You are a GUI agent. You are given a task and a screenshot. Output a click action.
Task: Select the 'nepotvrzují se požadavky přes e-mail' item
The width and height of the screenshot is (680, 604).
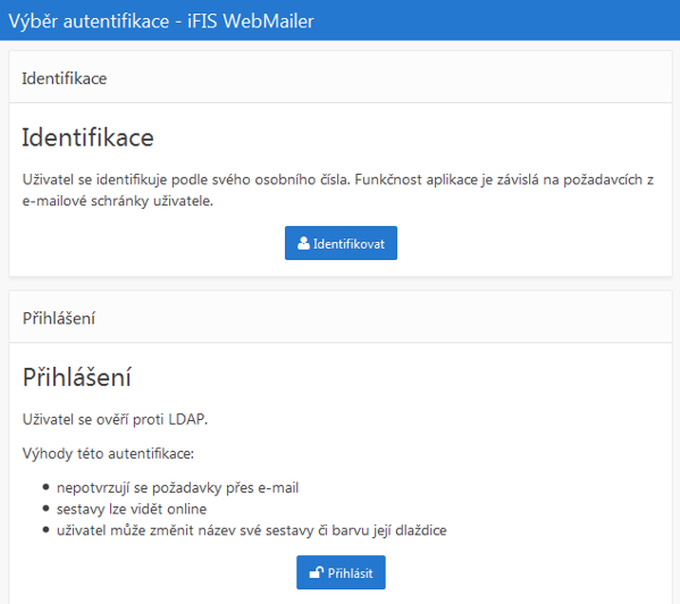[177, 488]
